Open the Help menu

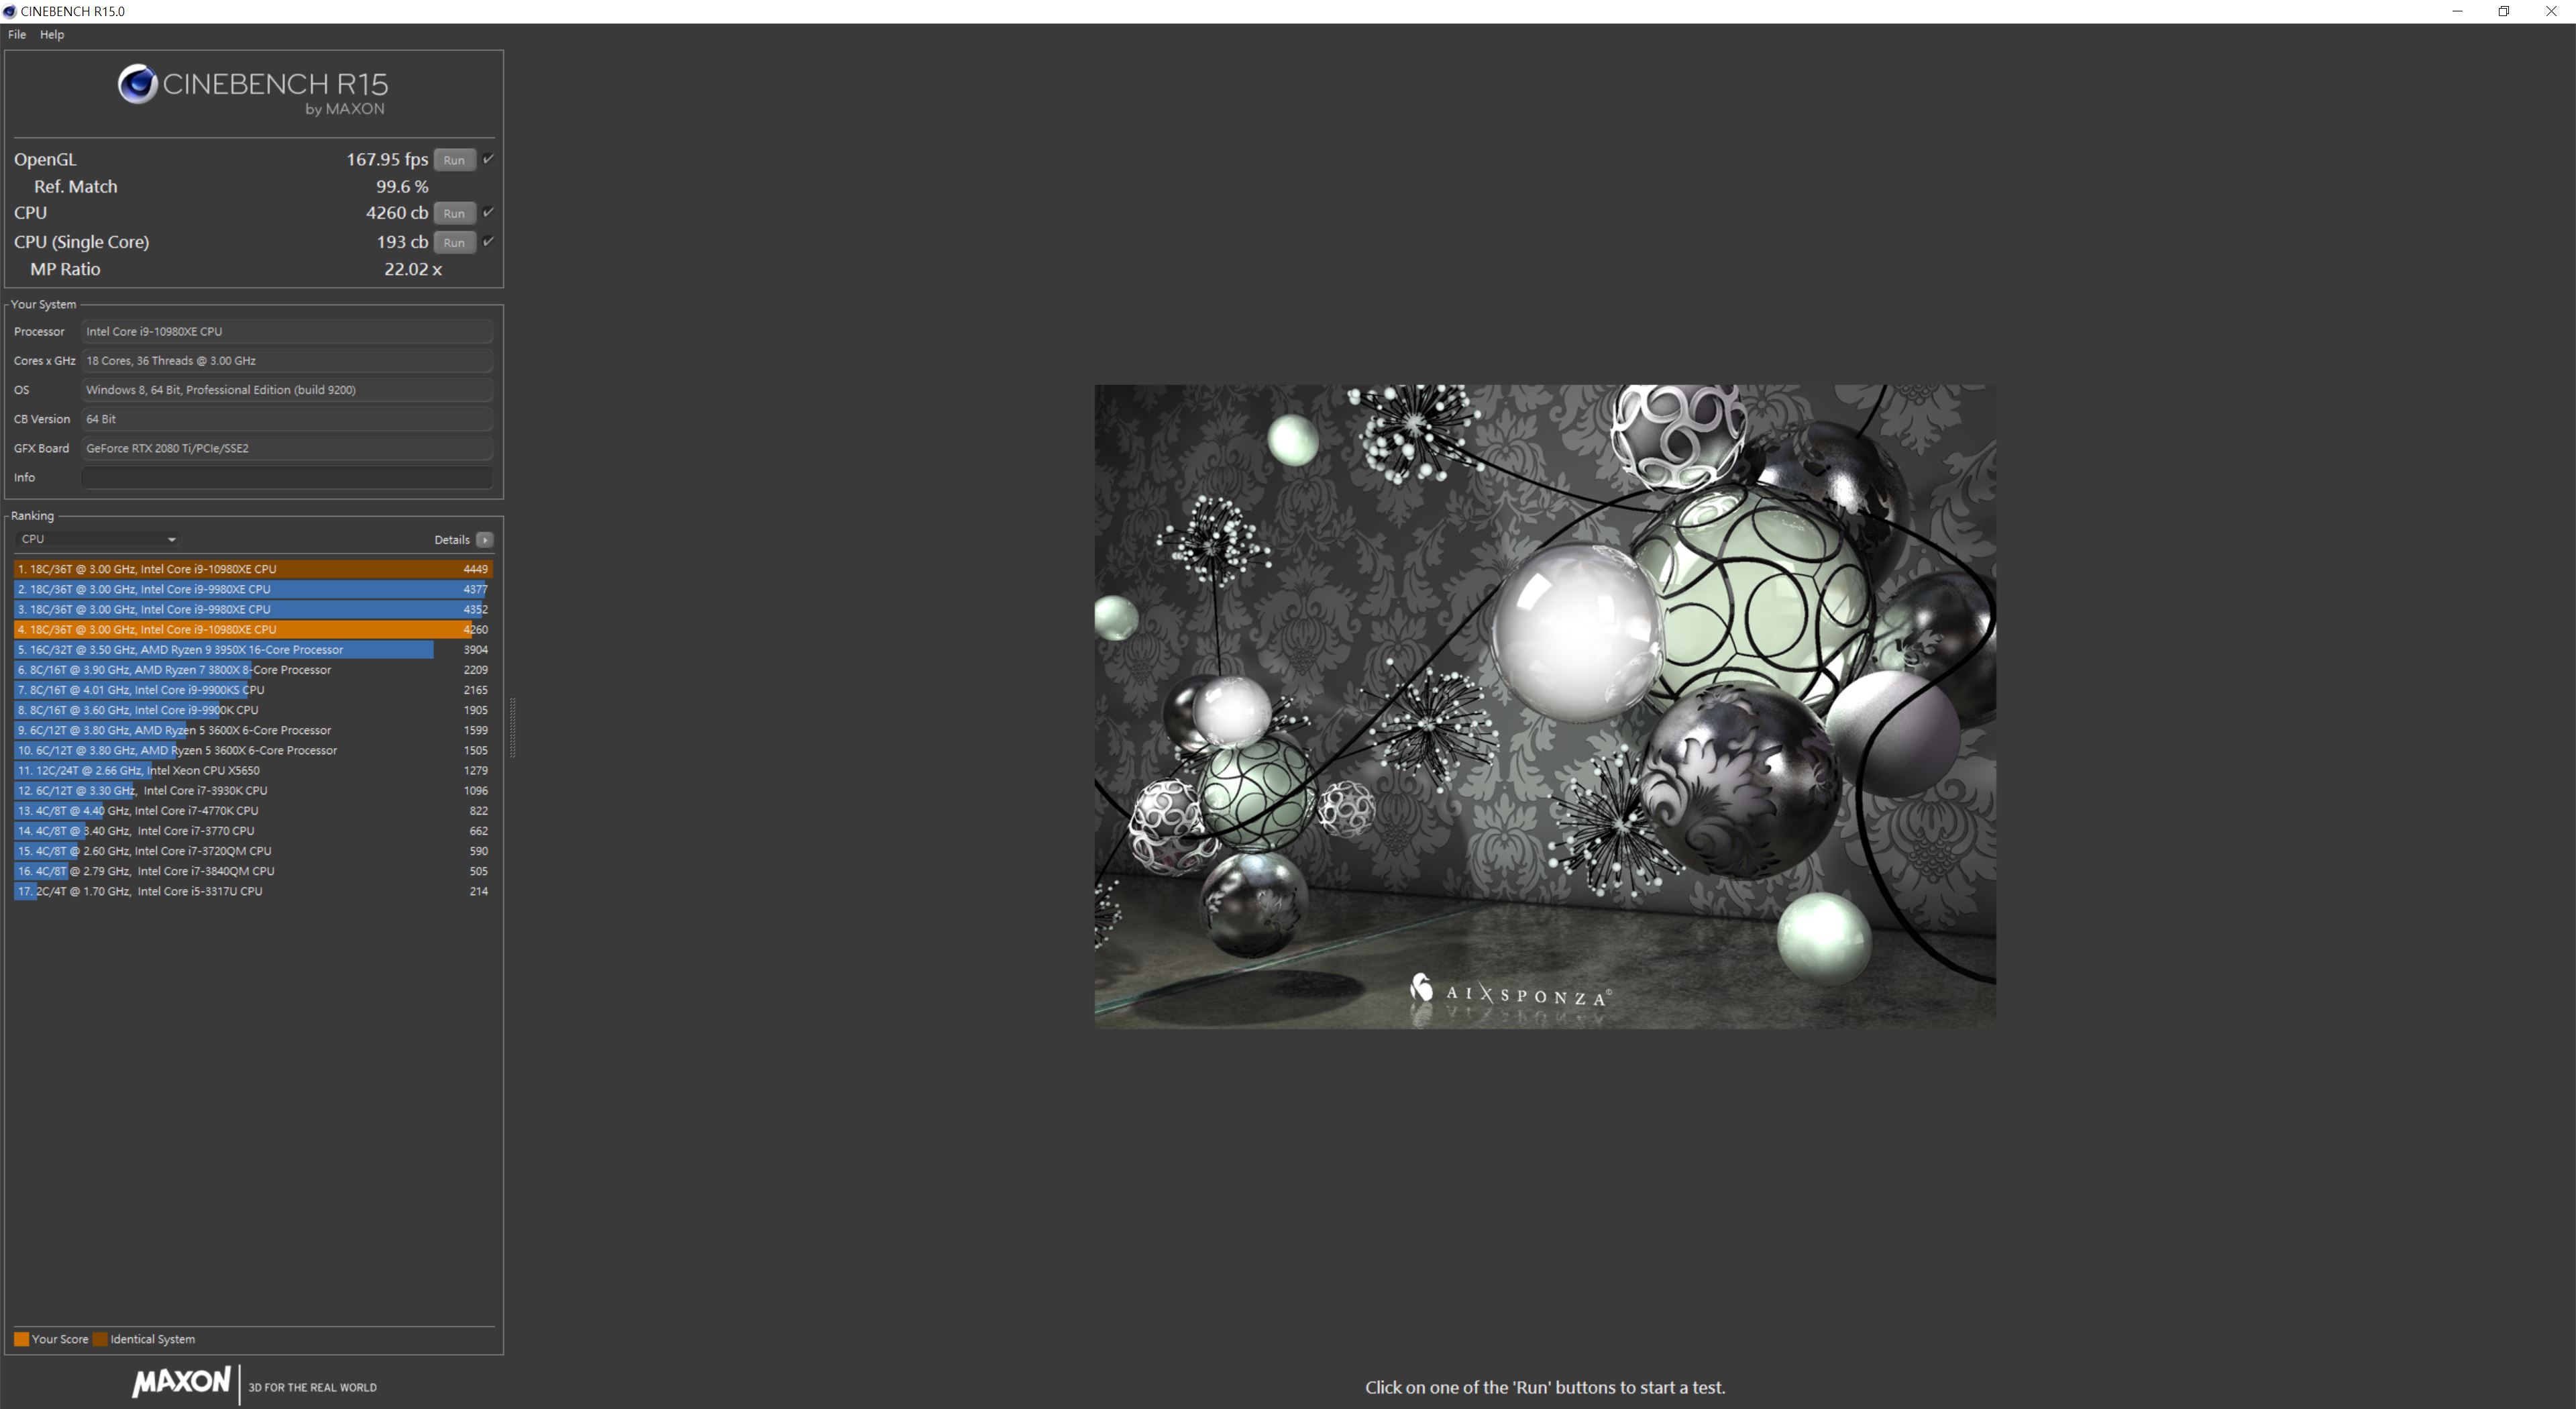pyautogui.click(x=52, y=34)
